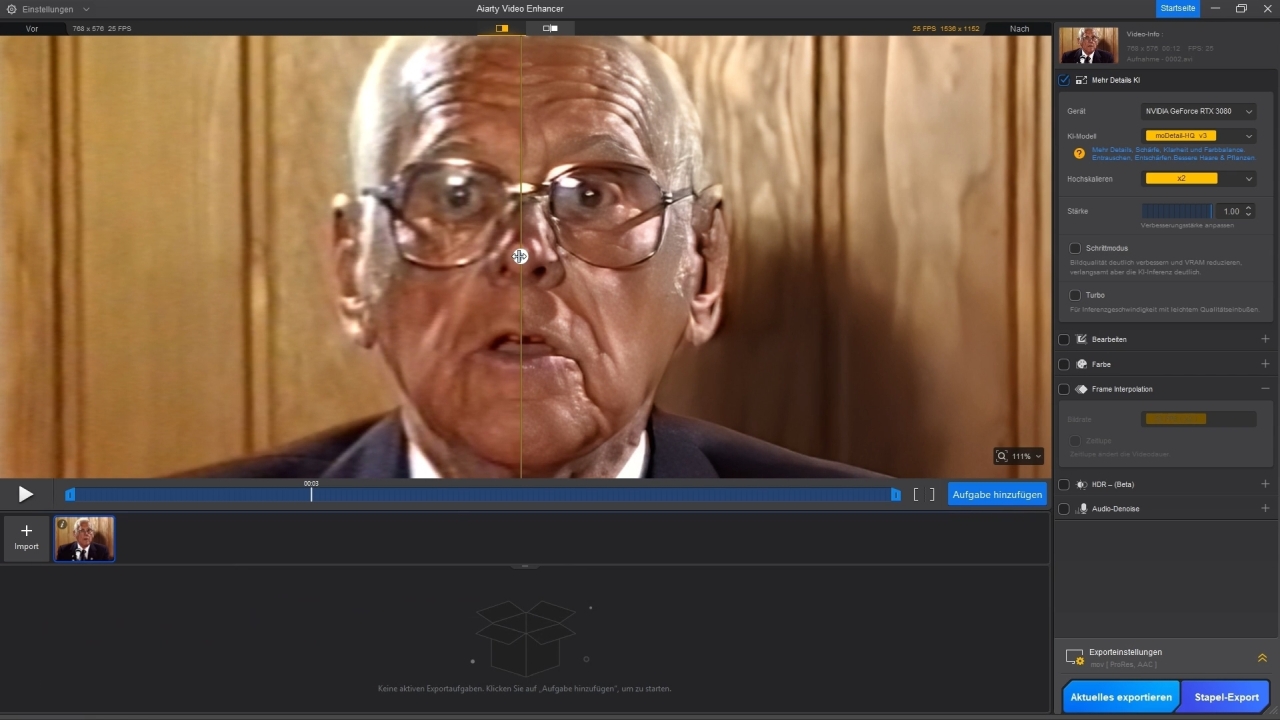Enable the Audio-Denoise checkbox
Viewport: 1280px width, 720px height.
click(x=1064, y=509)
